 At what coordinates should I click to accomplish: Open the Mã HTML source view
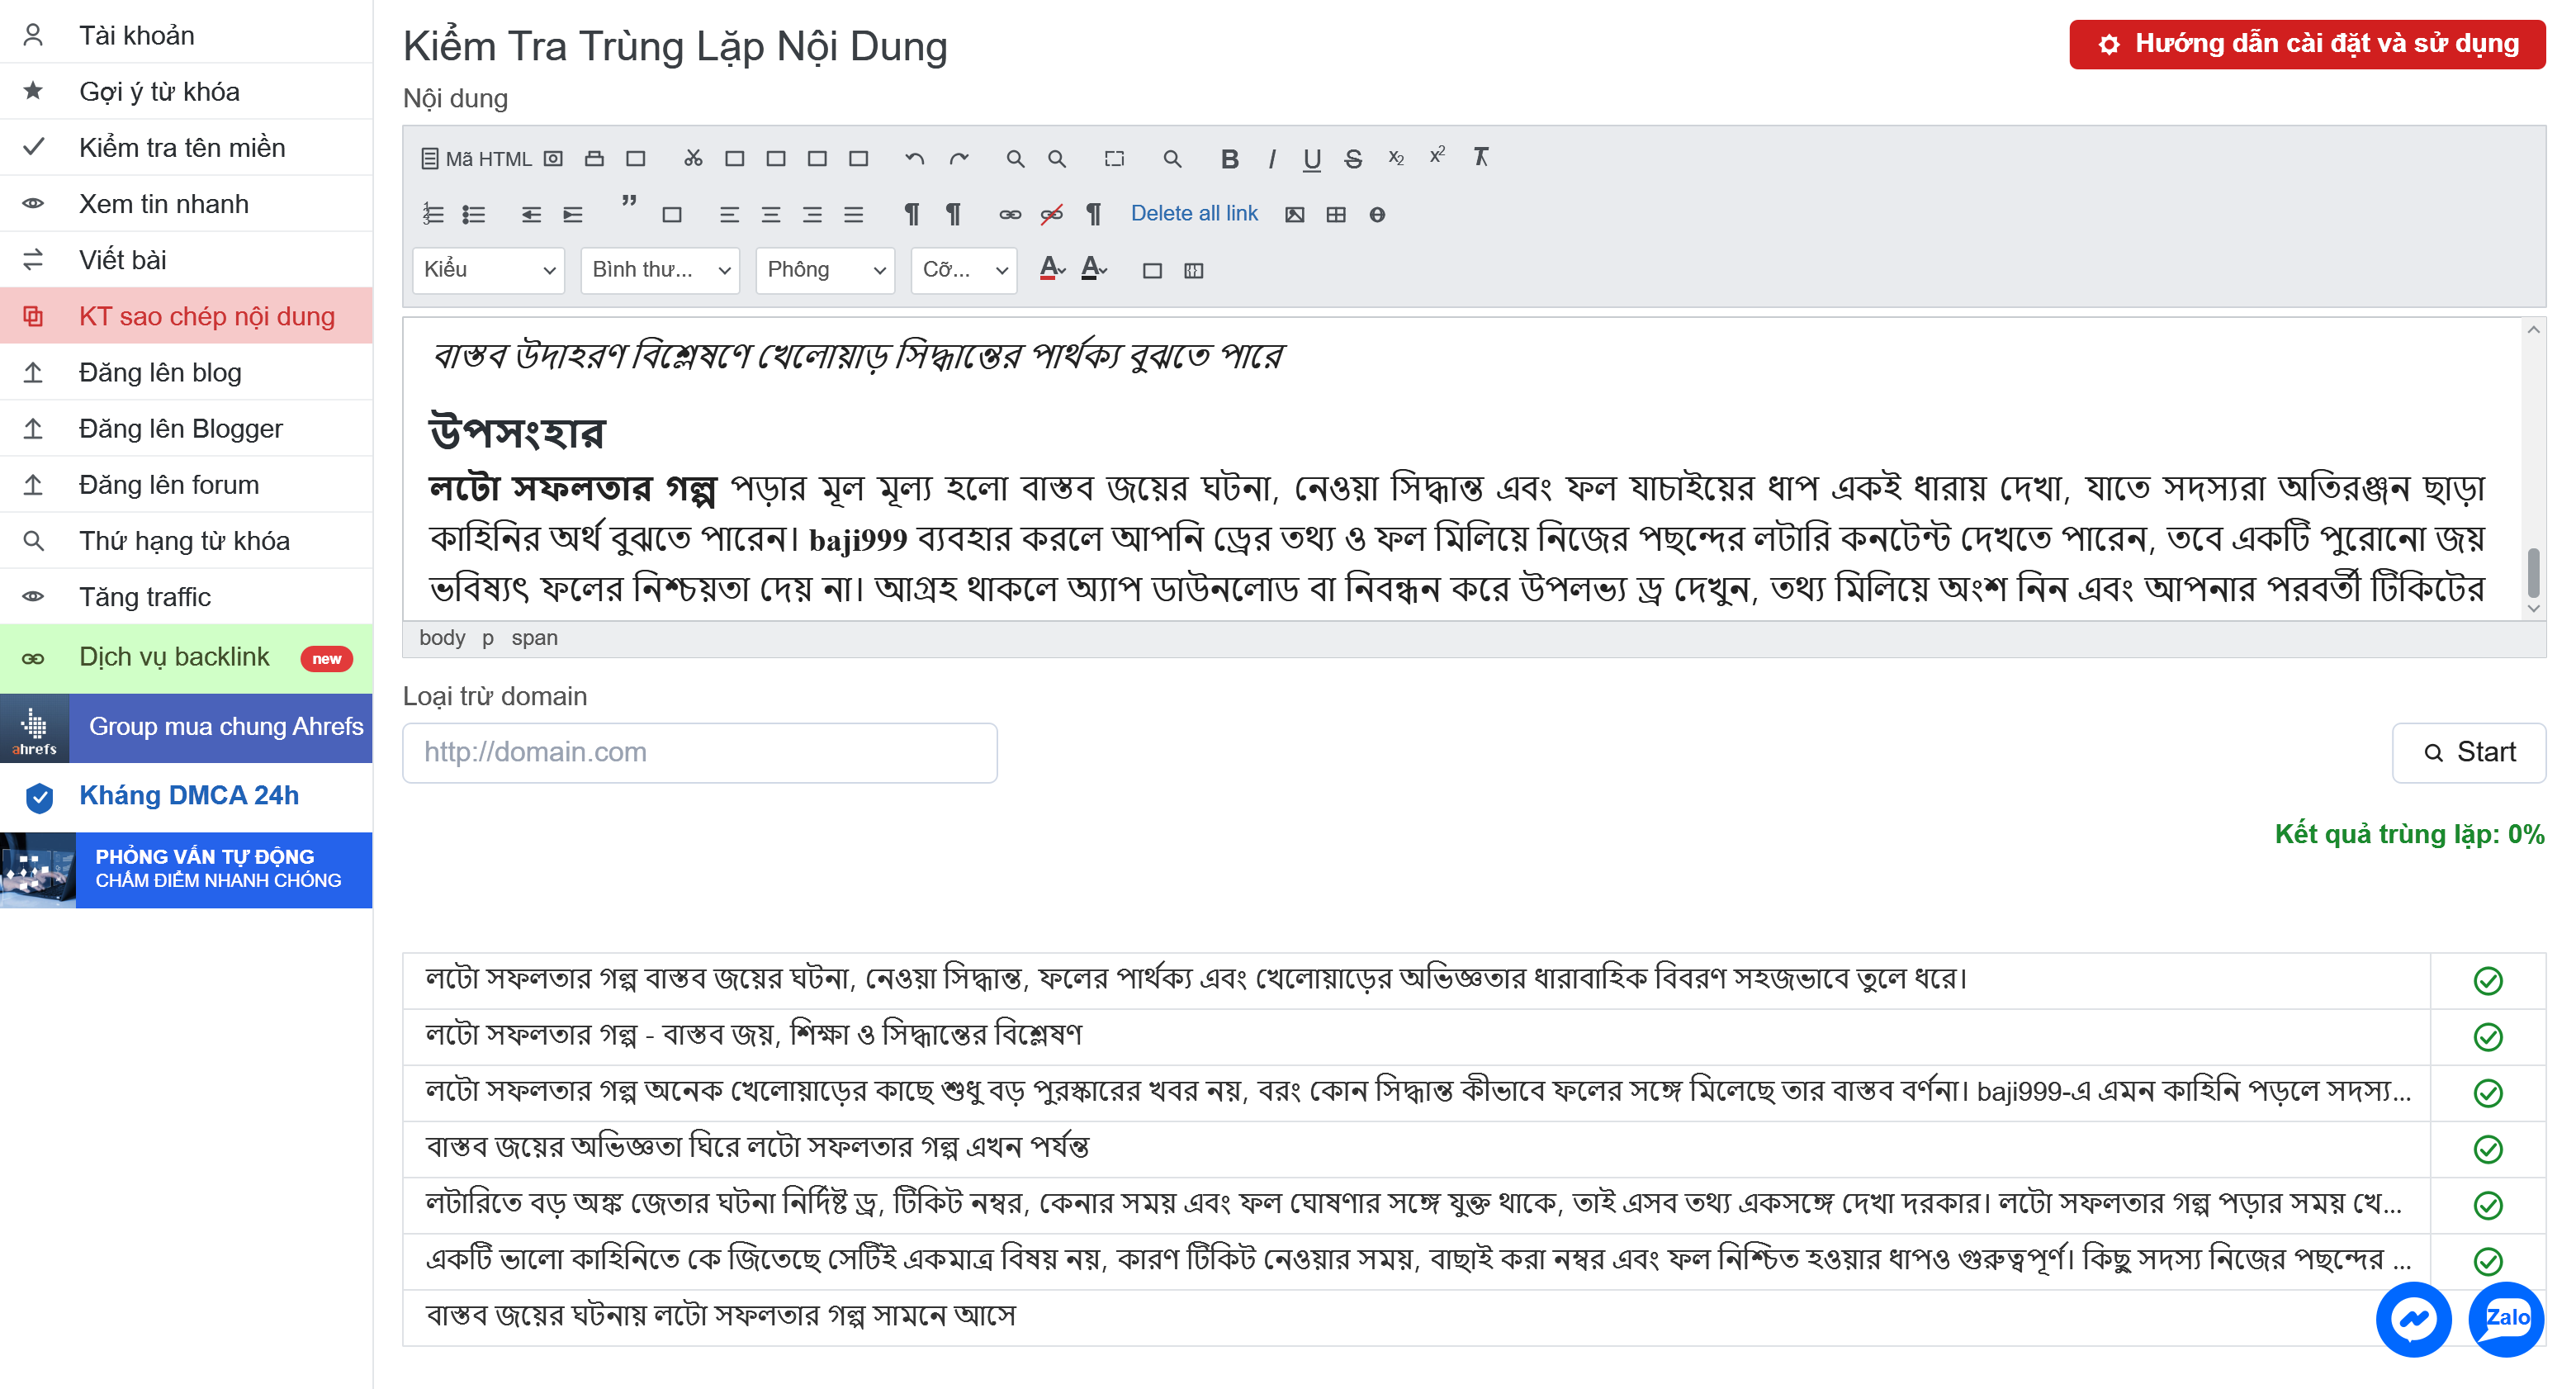pos(476,158)
